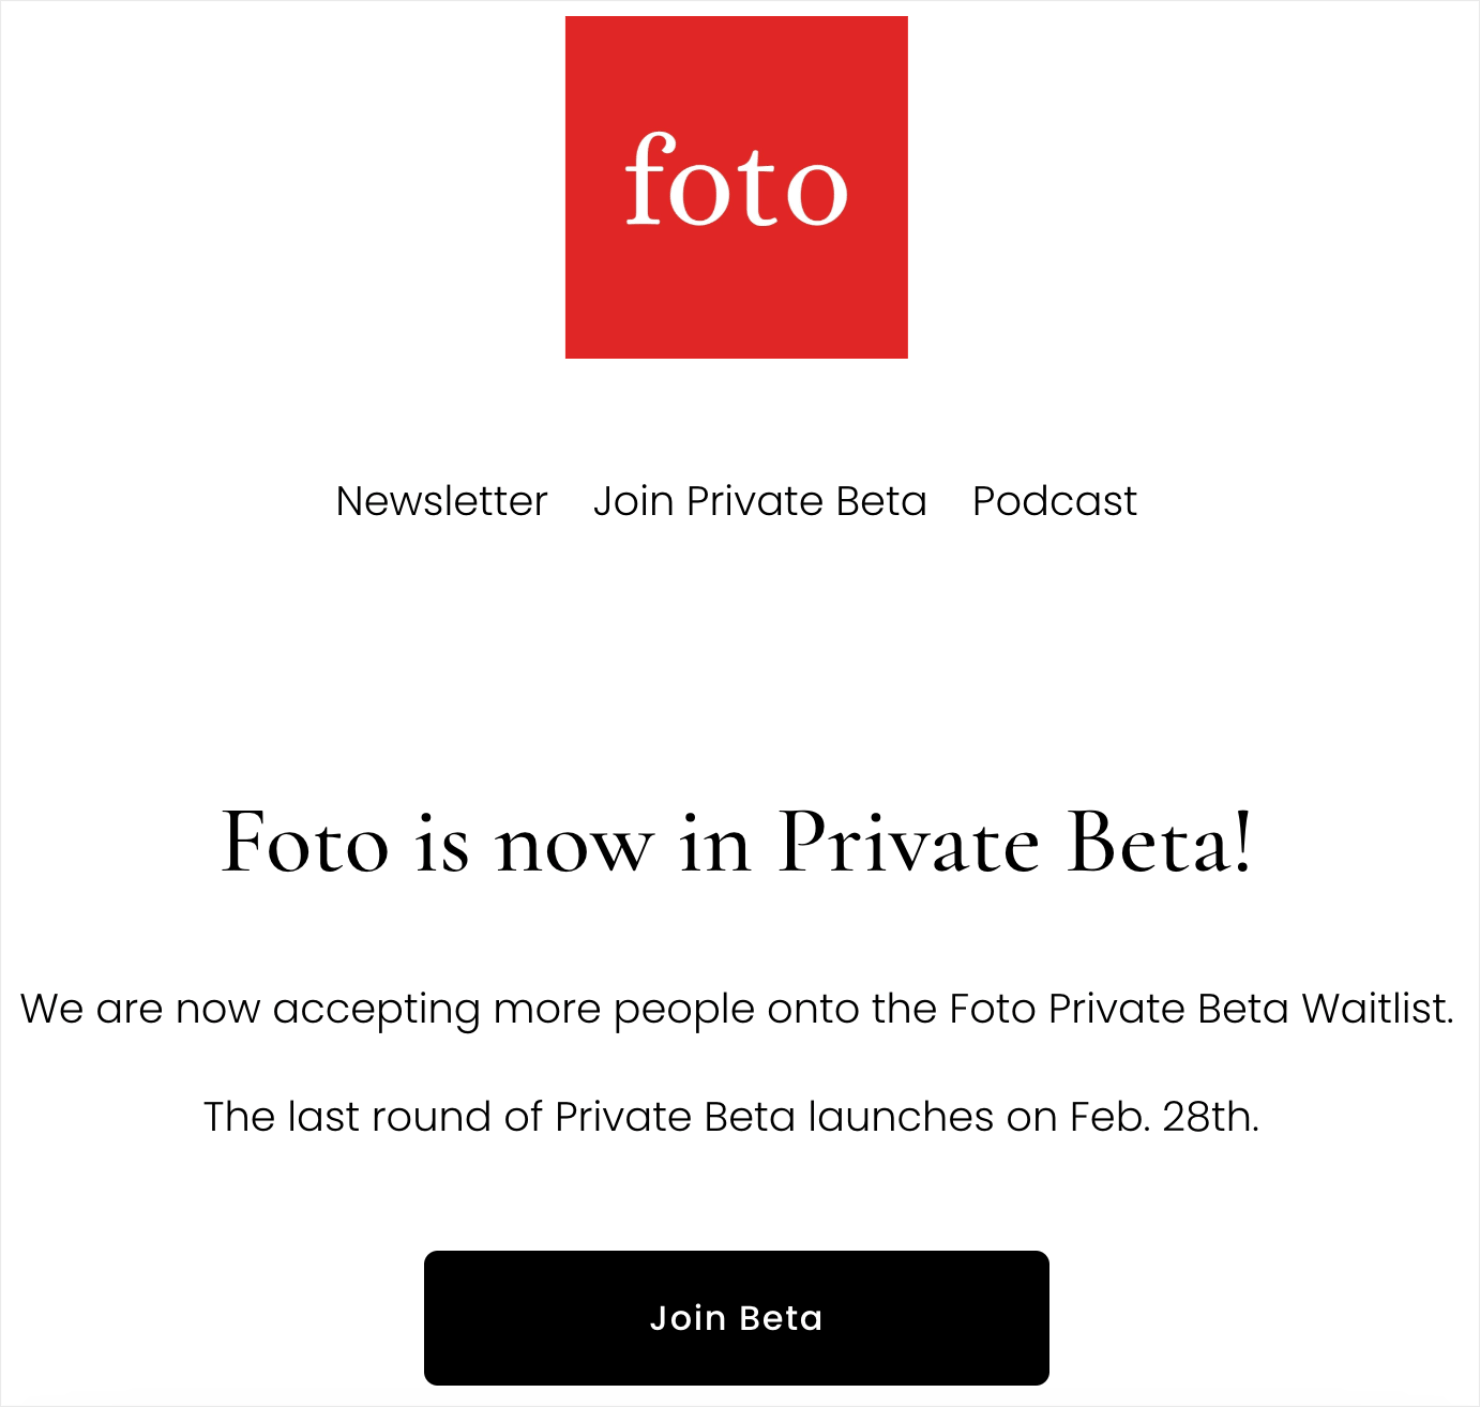Click "Join Beta" label on black button
This screenshot has width=1480, height=1407.
[736, 1318]
